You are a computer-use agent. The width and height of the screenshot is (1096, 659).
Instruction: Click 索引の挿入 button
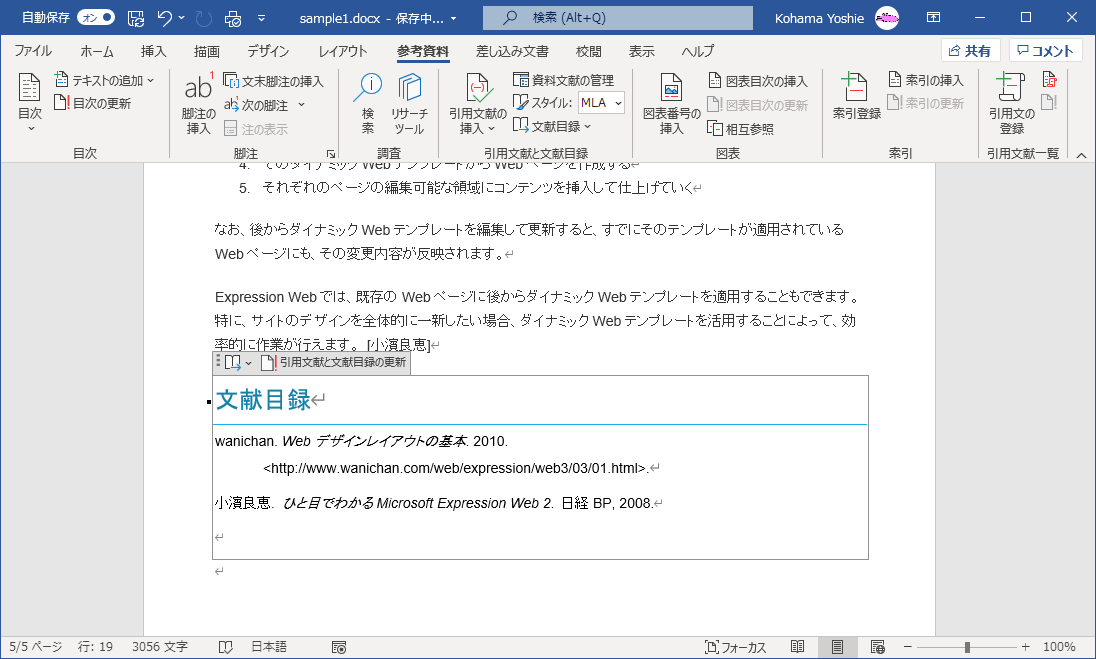tap(925, 80)
